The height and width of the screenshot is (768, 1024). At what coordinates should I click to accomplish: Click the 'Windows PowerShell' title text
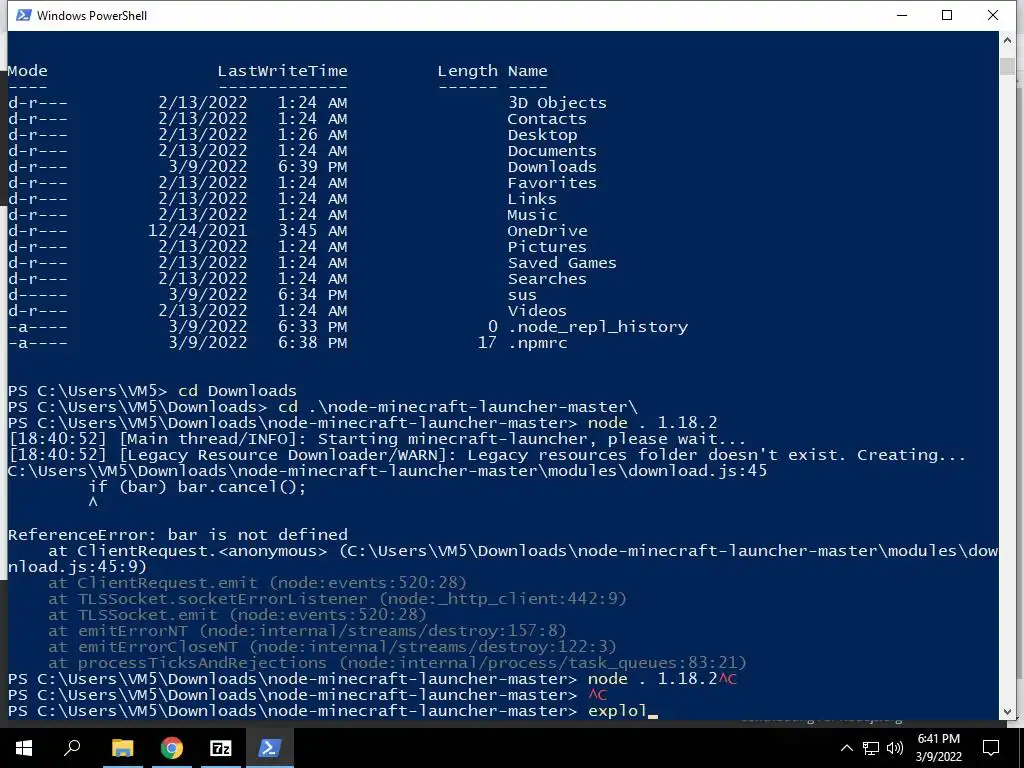(x=91, y=16)
